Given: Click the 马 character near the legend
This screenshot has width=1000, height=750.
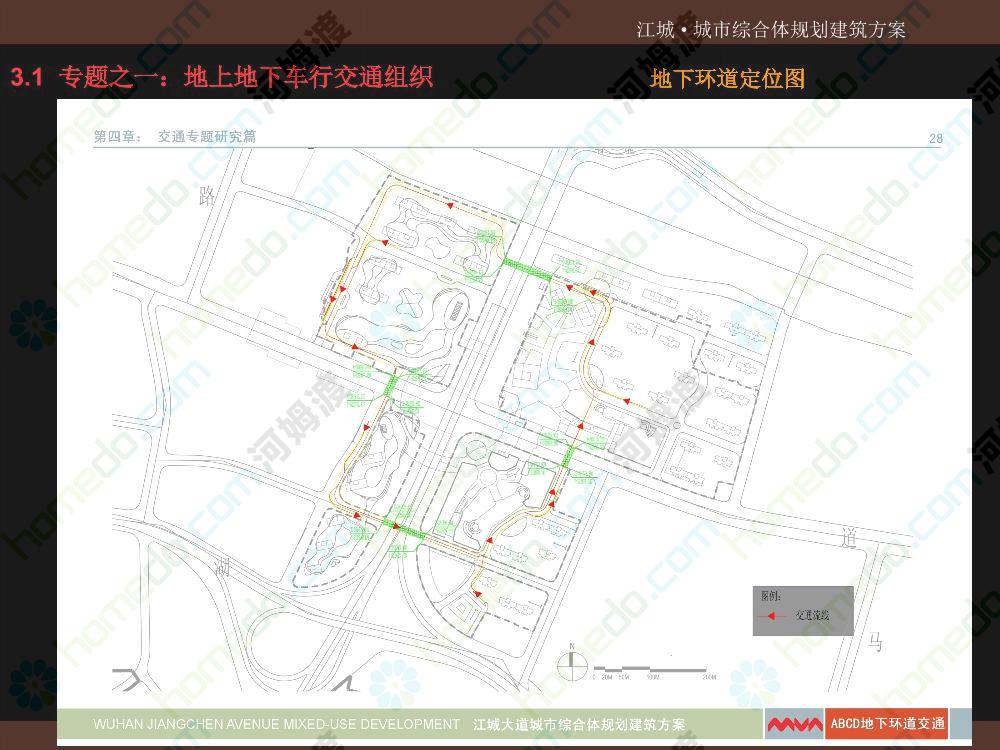Looking at the screenshot, I should 874,642.
